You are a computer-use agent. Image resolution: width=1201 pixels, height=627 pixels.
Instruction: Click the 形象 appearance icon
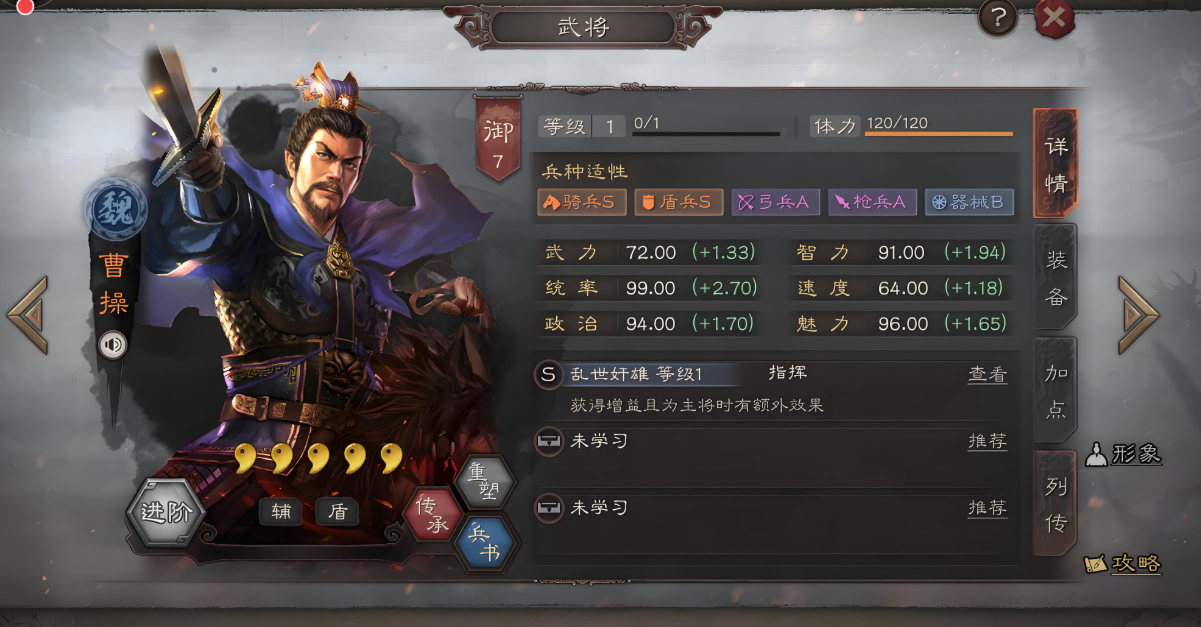(x=1124, y=453)
